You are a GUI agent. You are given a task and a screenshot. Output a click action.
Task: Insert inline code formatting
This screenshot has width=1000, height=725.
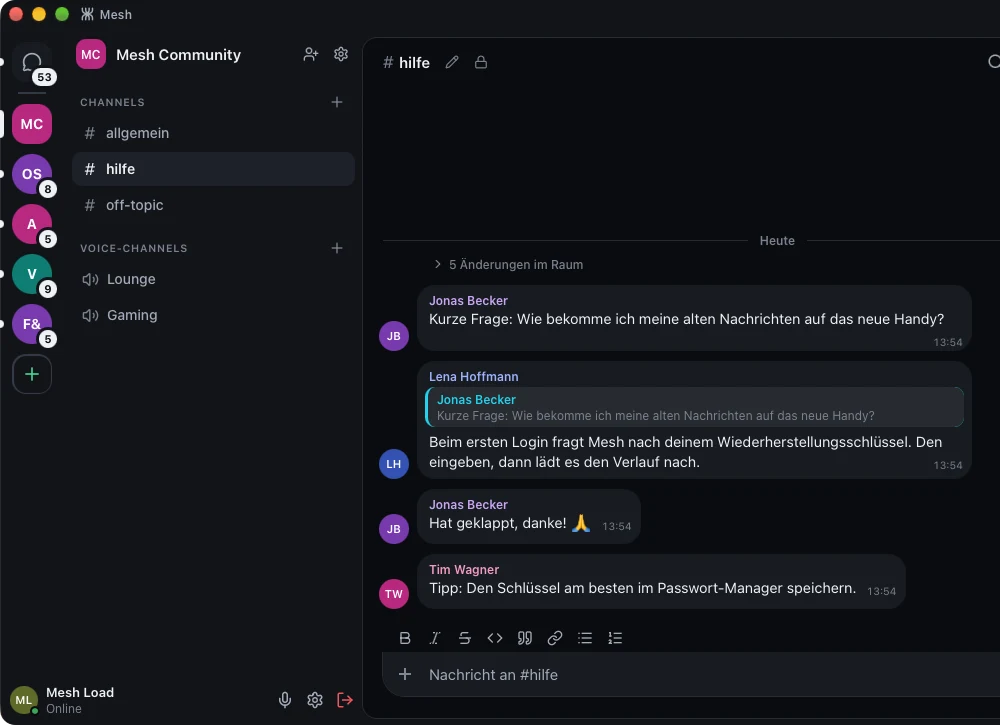click(495, 638)
